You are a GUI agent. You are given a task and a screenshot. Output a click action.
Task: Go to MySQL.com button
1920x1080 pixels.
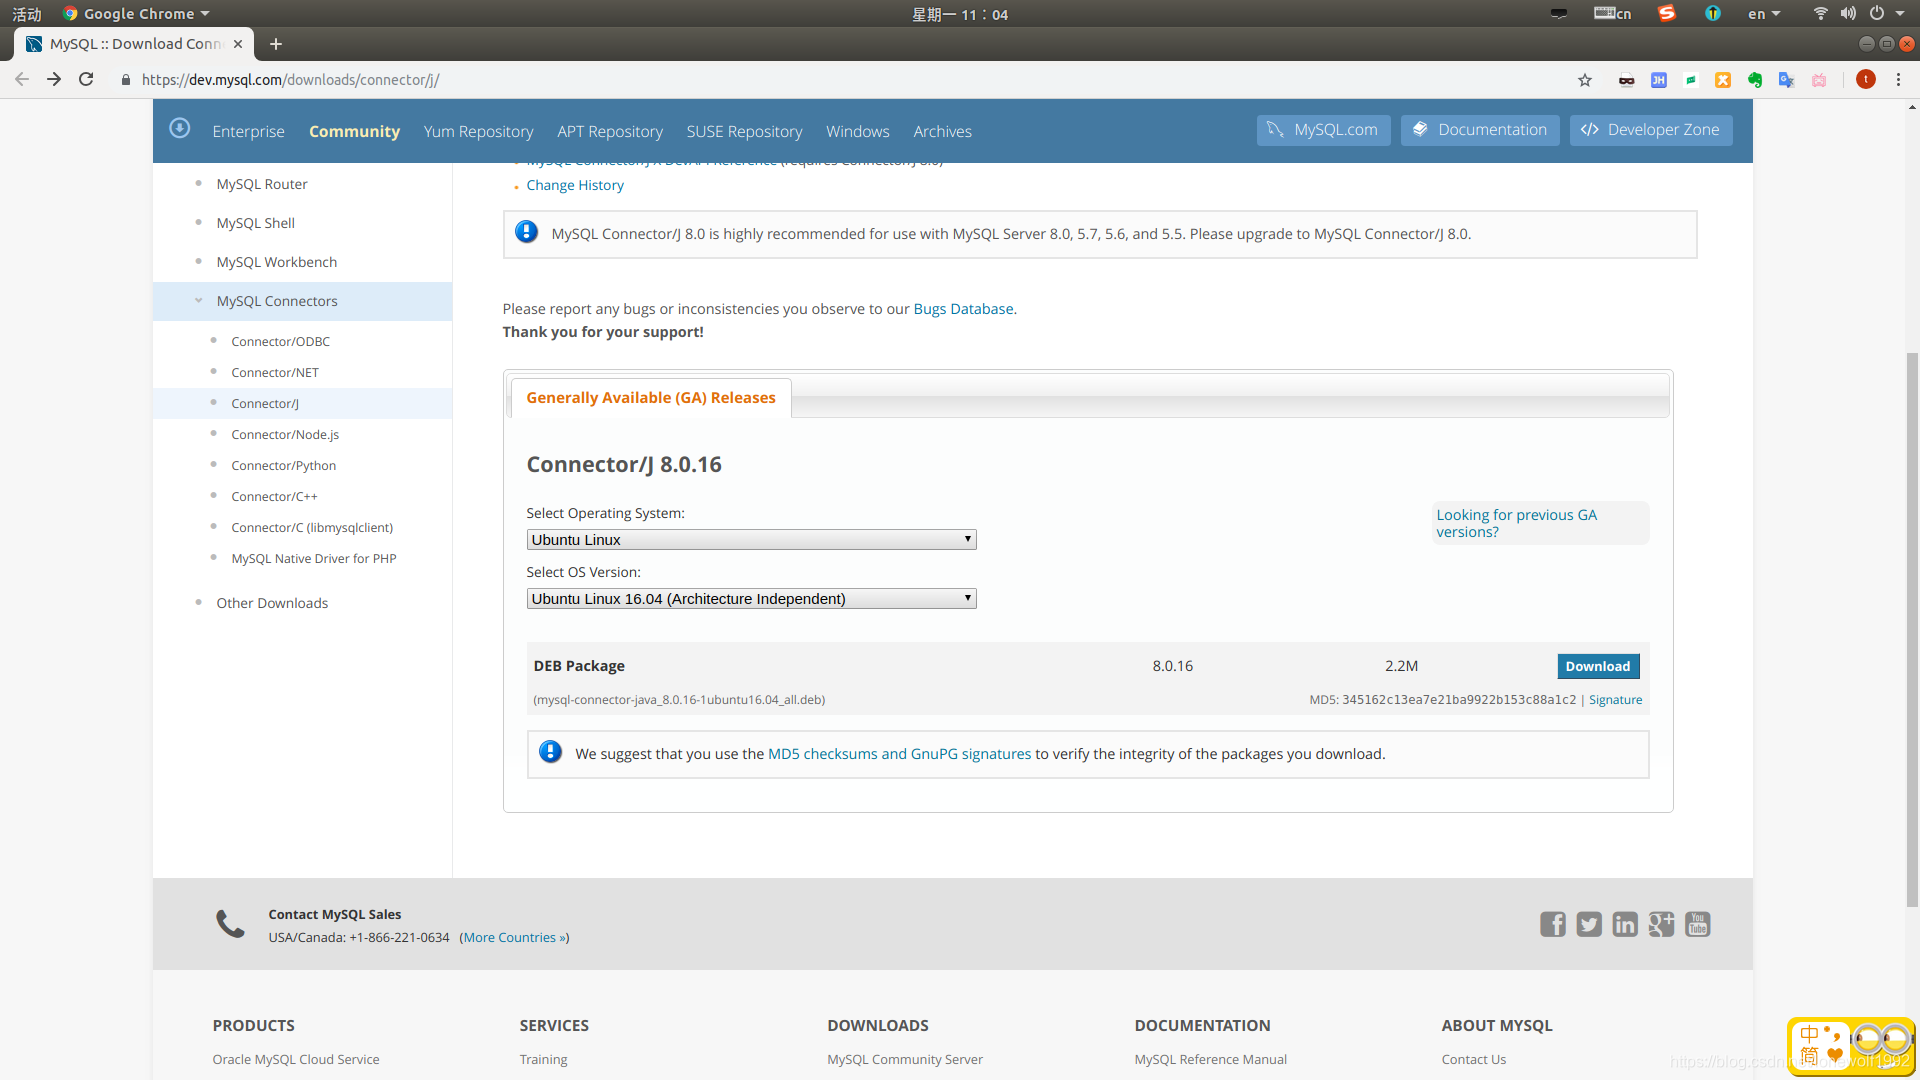pyautogui.click(x=1323, y=130)
